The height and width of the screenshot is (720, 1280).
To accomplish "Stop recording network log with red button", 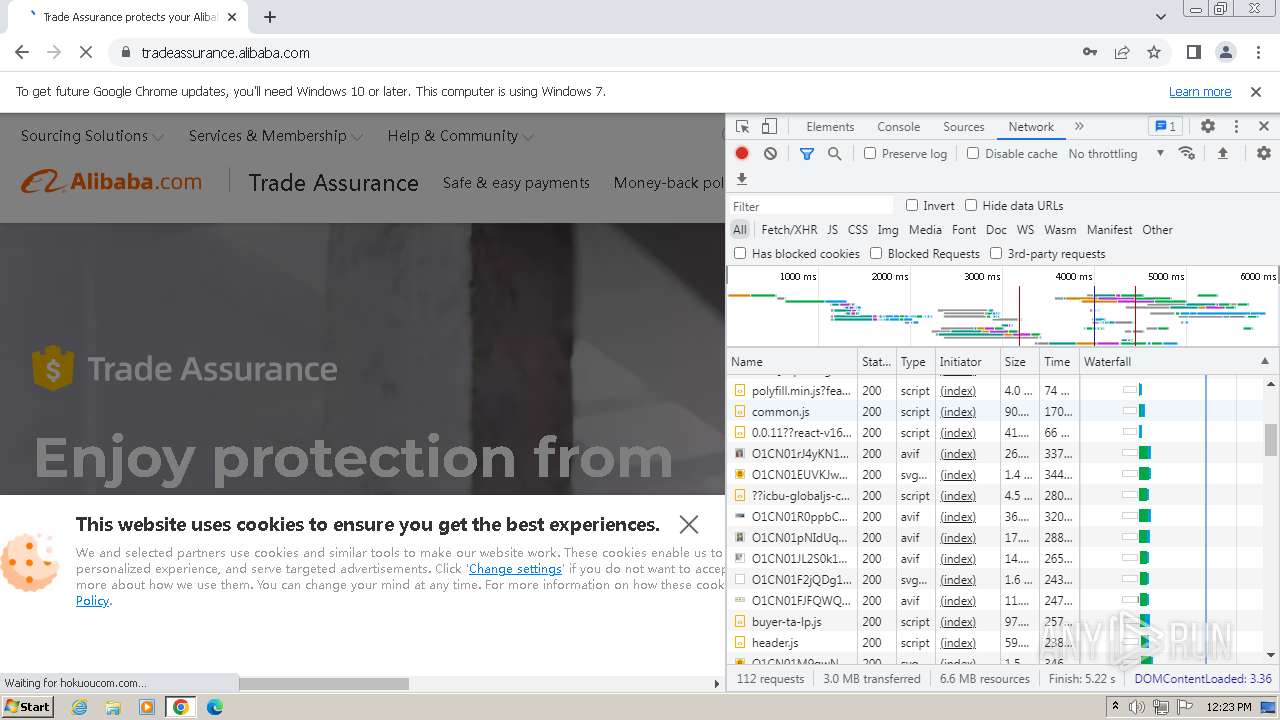I will pyautogui.click(x=742, y=154).
